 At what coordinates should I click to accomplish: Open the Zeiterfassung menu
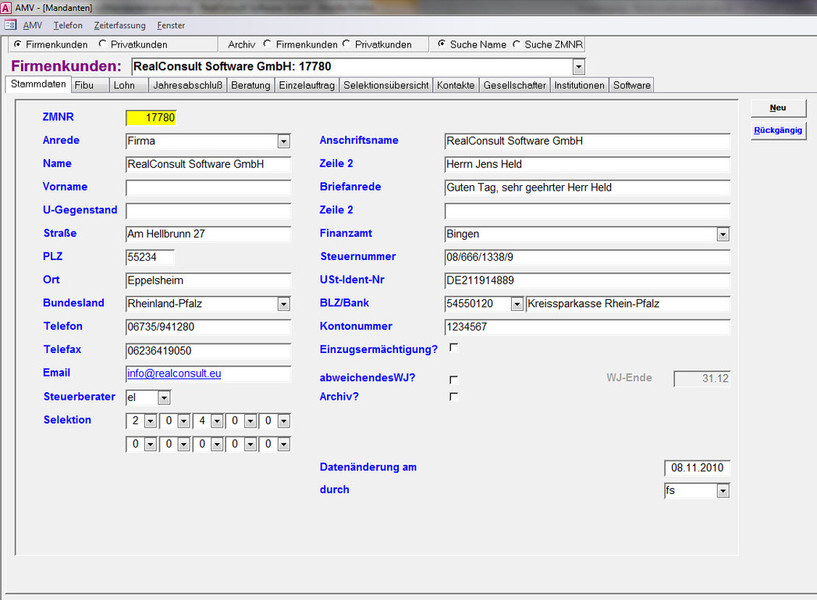(119, 25)
